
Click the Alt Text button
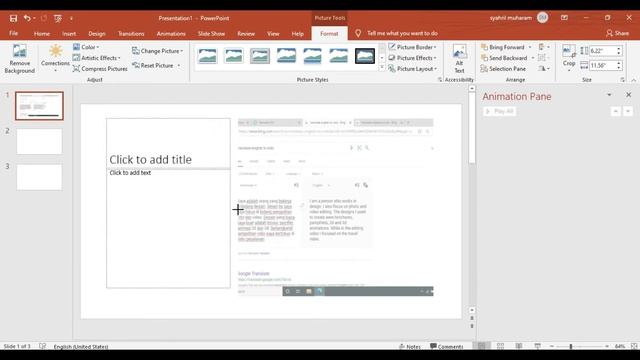[x=459, y=59]
